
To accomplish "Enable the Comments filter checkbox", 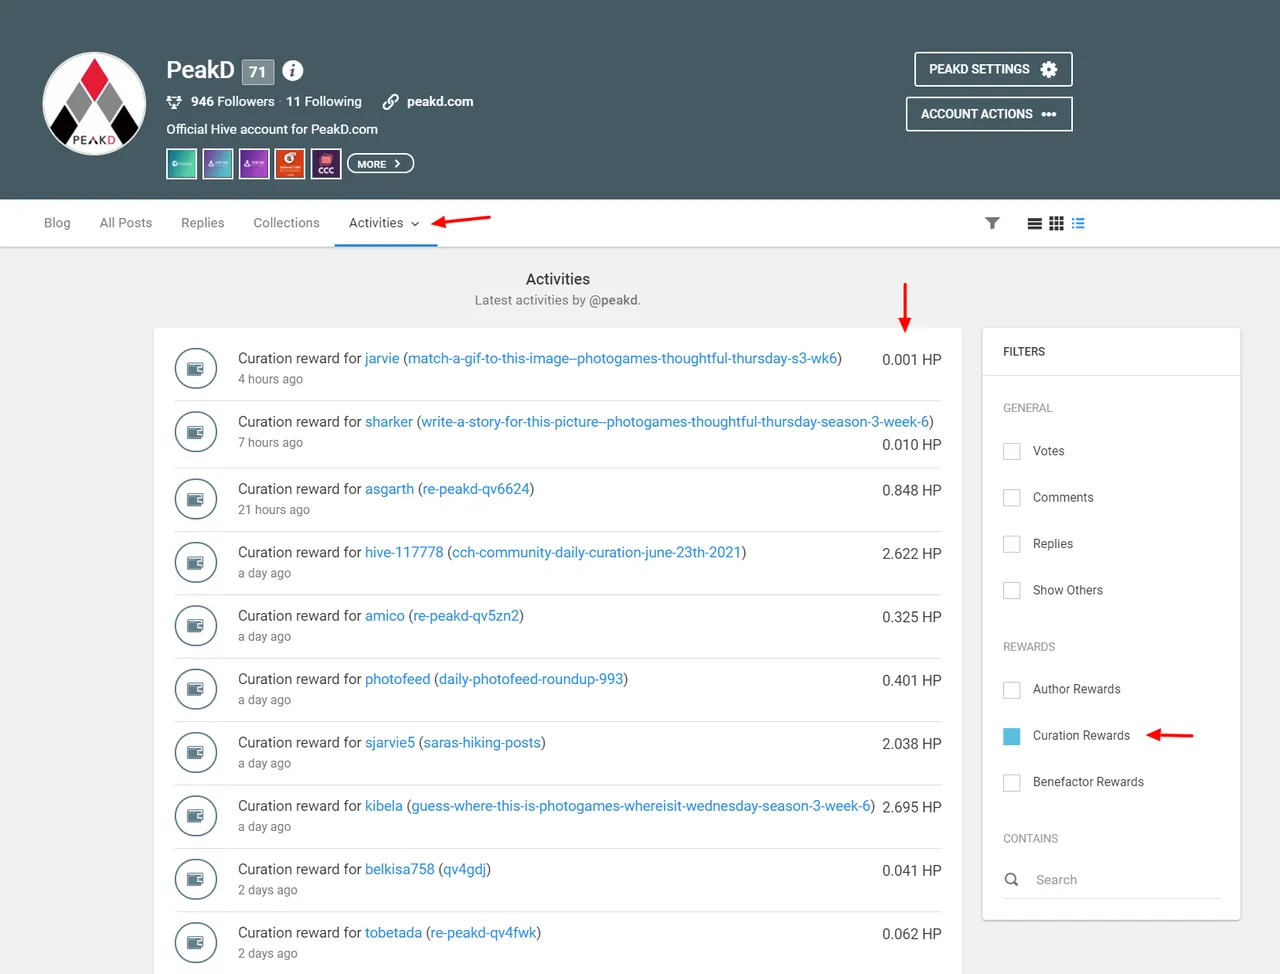I will (x=1012, y=497).
